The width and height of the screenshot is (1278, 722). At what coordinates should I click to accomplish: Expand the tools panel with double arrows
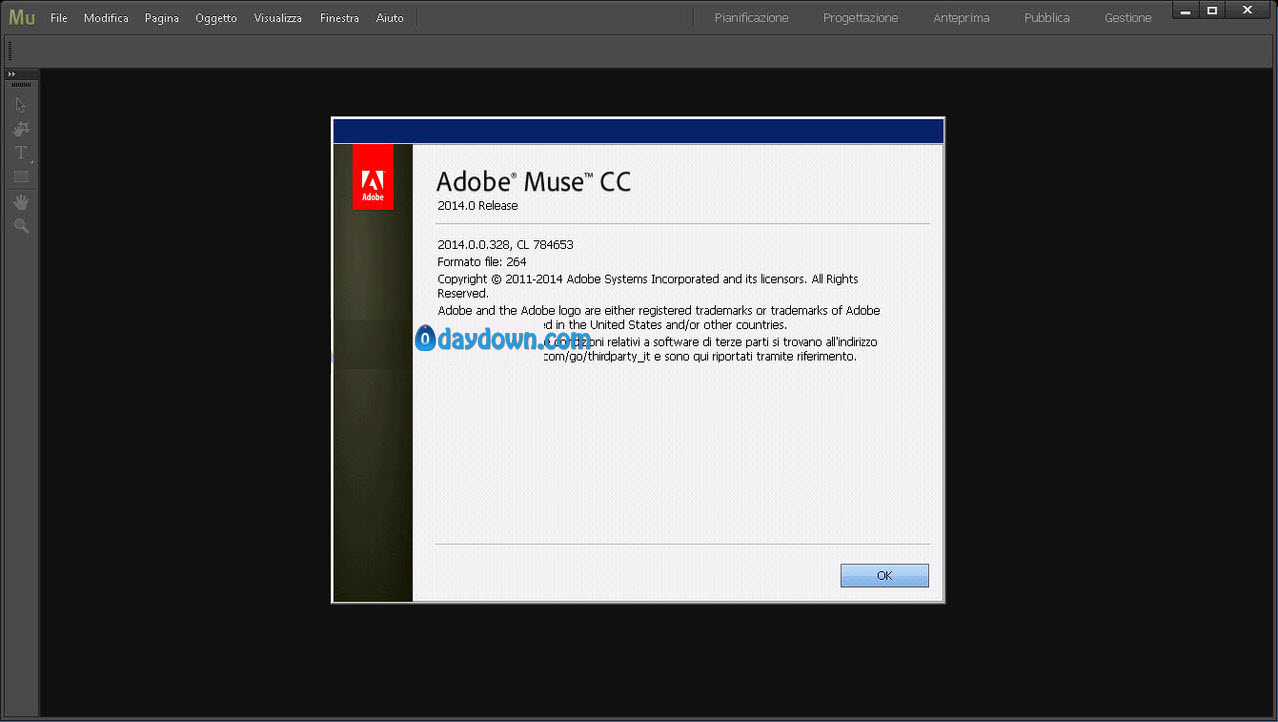tap(12, 74)
